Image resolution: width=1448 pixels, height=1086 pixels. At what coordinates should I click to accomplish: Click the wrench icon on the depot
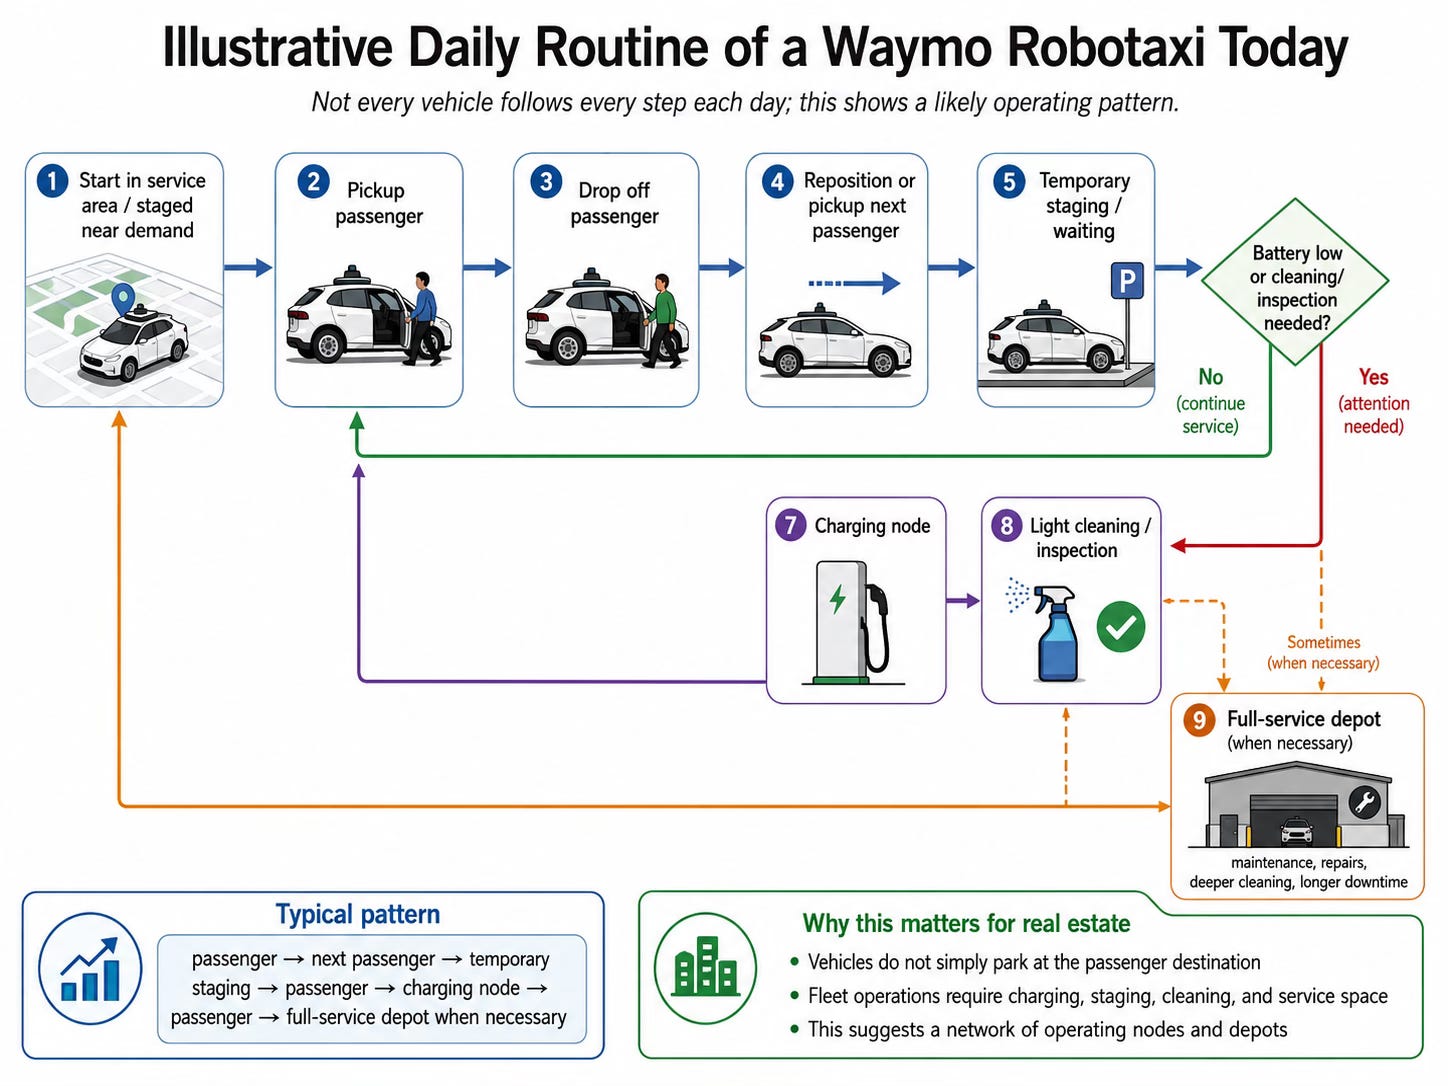[1364, 801]
